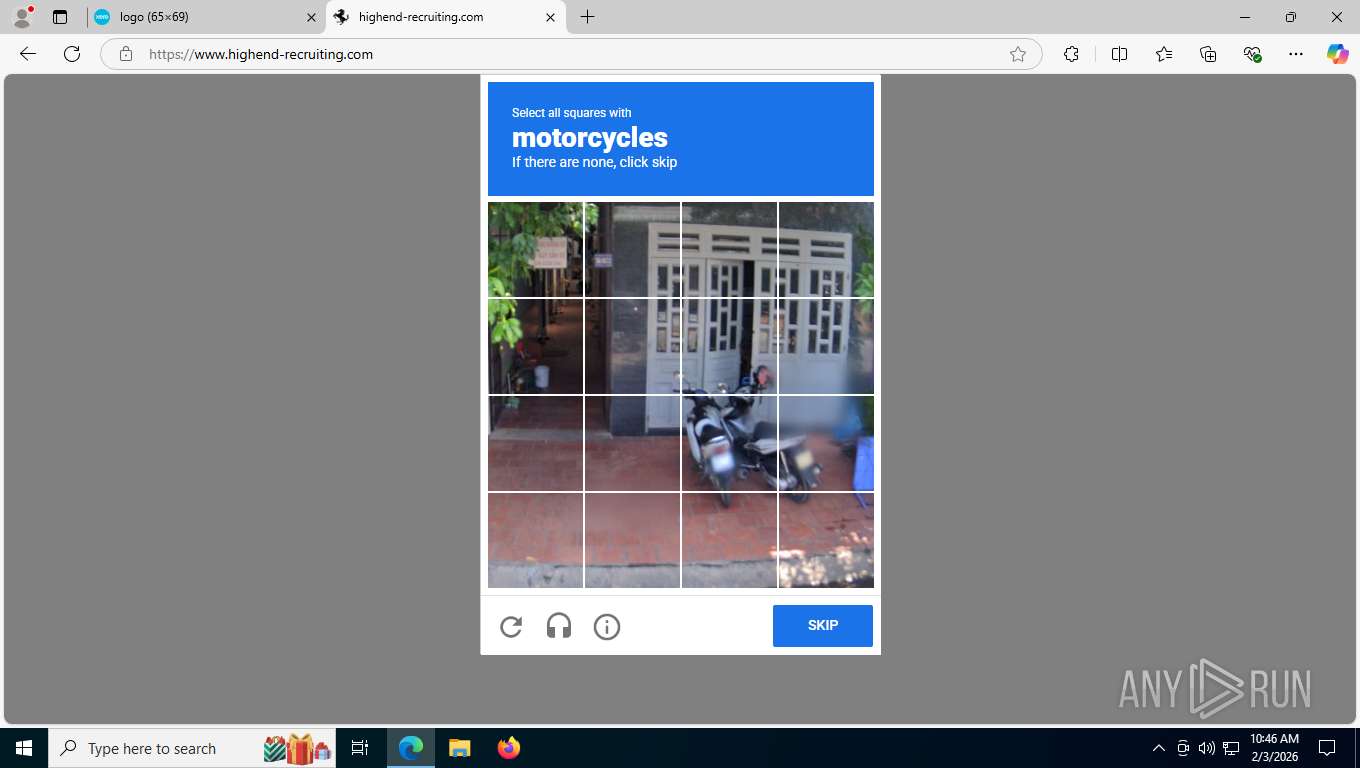Open Firefox from taskbar

(x=509, y=748)
